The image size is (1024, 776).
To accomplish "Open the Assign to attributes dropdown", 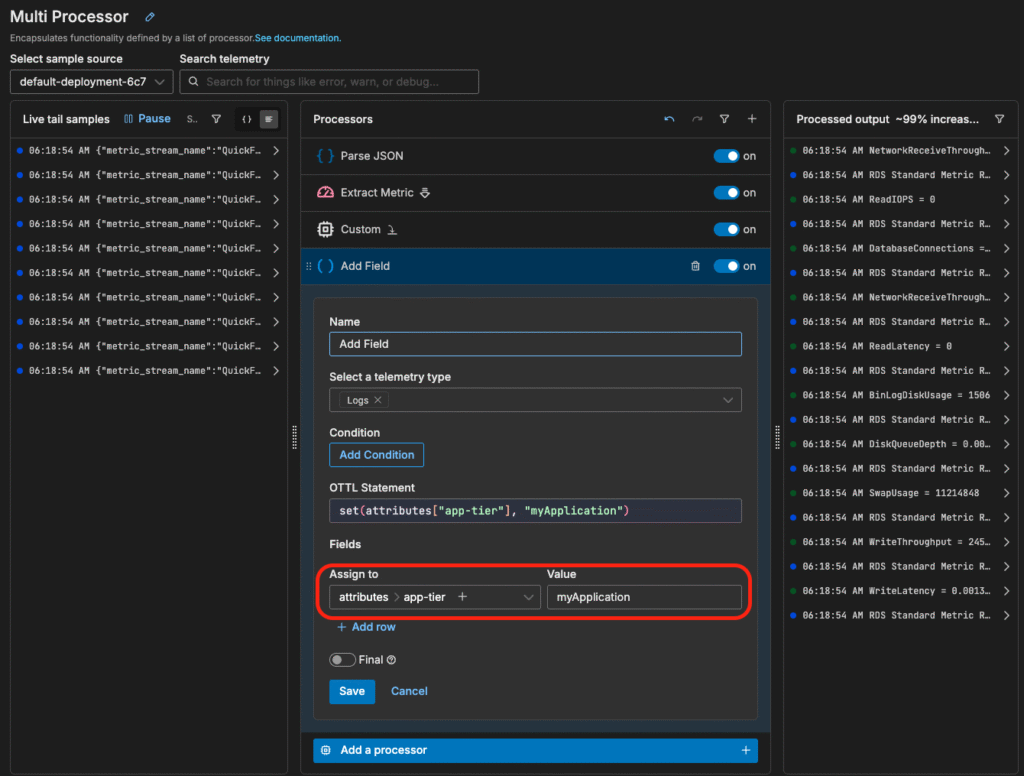I will [x=528, y=597].
